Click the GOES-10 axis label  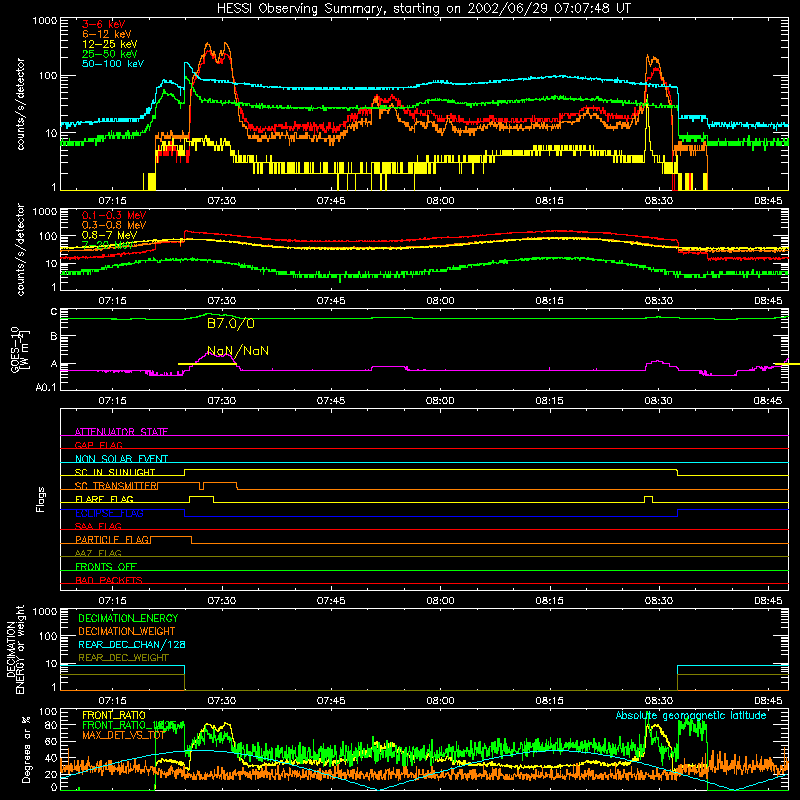(20, 349)
